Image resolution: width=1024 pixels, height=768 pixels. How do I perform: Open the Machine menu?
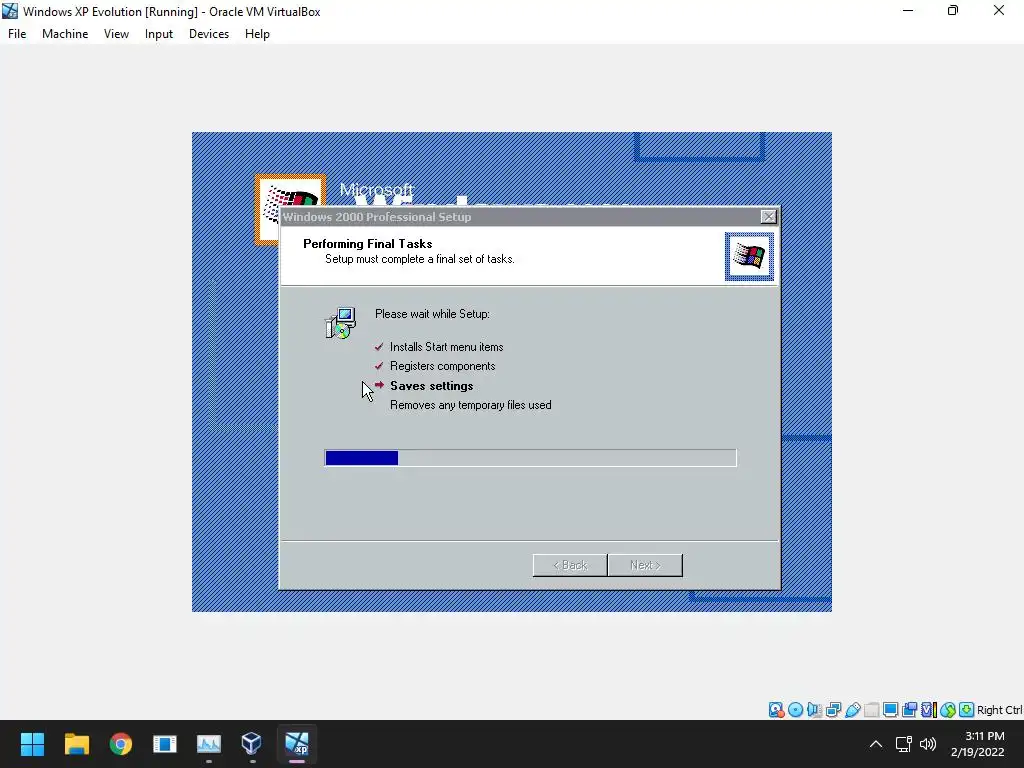(x=65, y=34)
